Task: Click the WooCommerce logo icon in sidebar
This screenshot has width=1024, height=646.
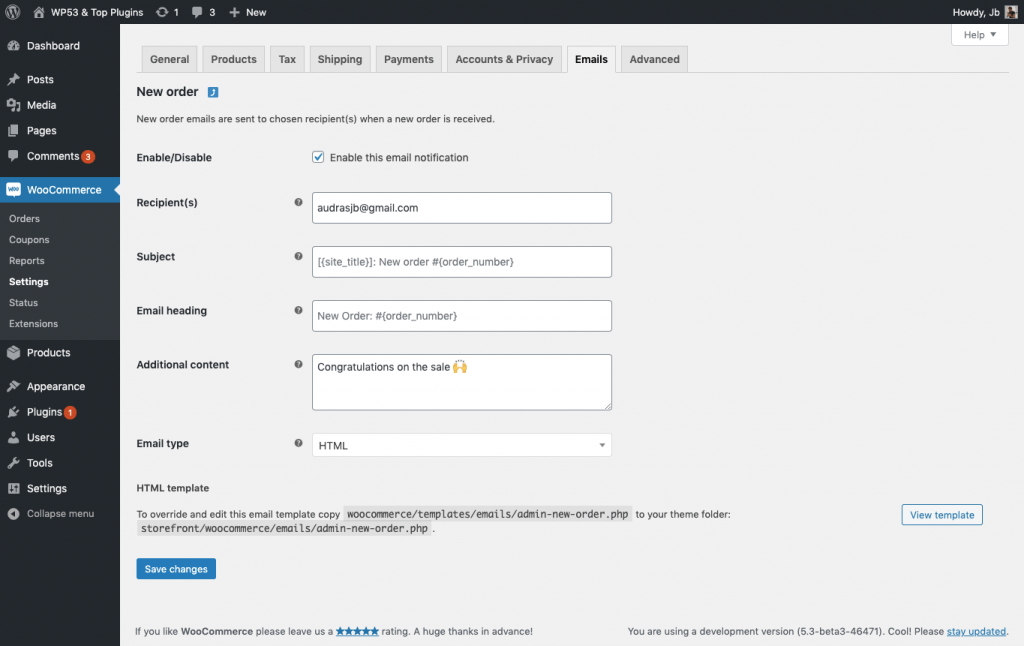Action: point(13,189)
